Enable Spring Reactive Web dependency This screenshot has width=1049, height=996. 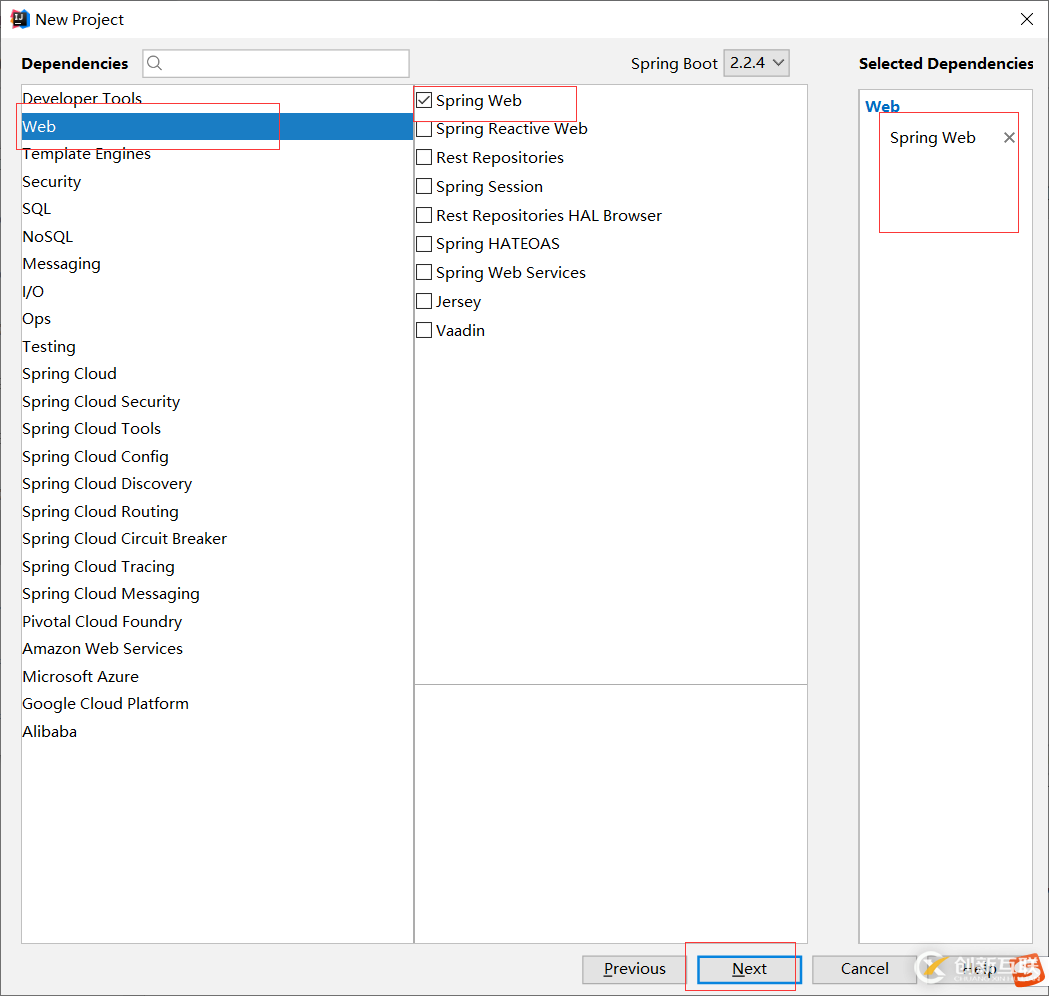(x=424, y=129)
